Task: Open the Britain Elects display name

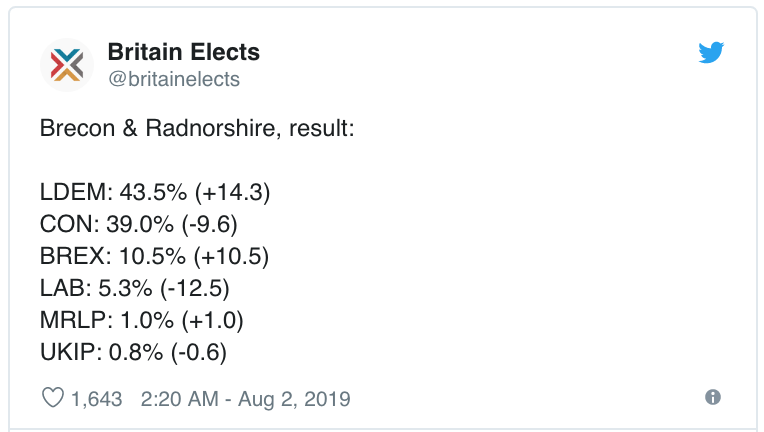Action: (x=183, y=52)
